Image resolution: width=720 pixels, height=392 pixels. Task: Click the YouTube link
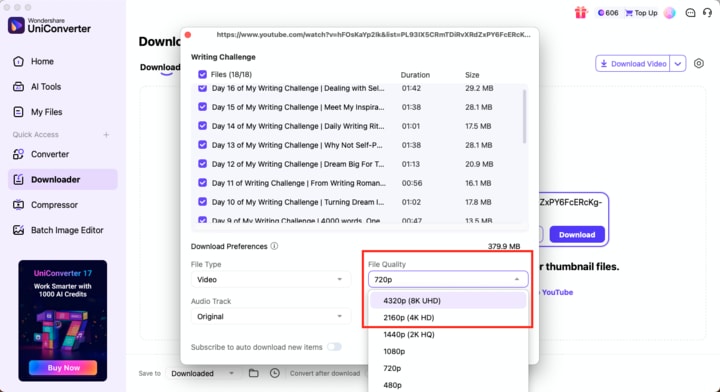click(557, 292)
